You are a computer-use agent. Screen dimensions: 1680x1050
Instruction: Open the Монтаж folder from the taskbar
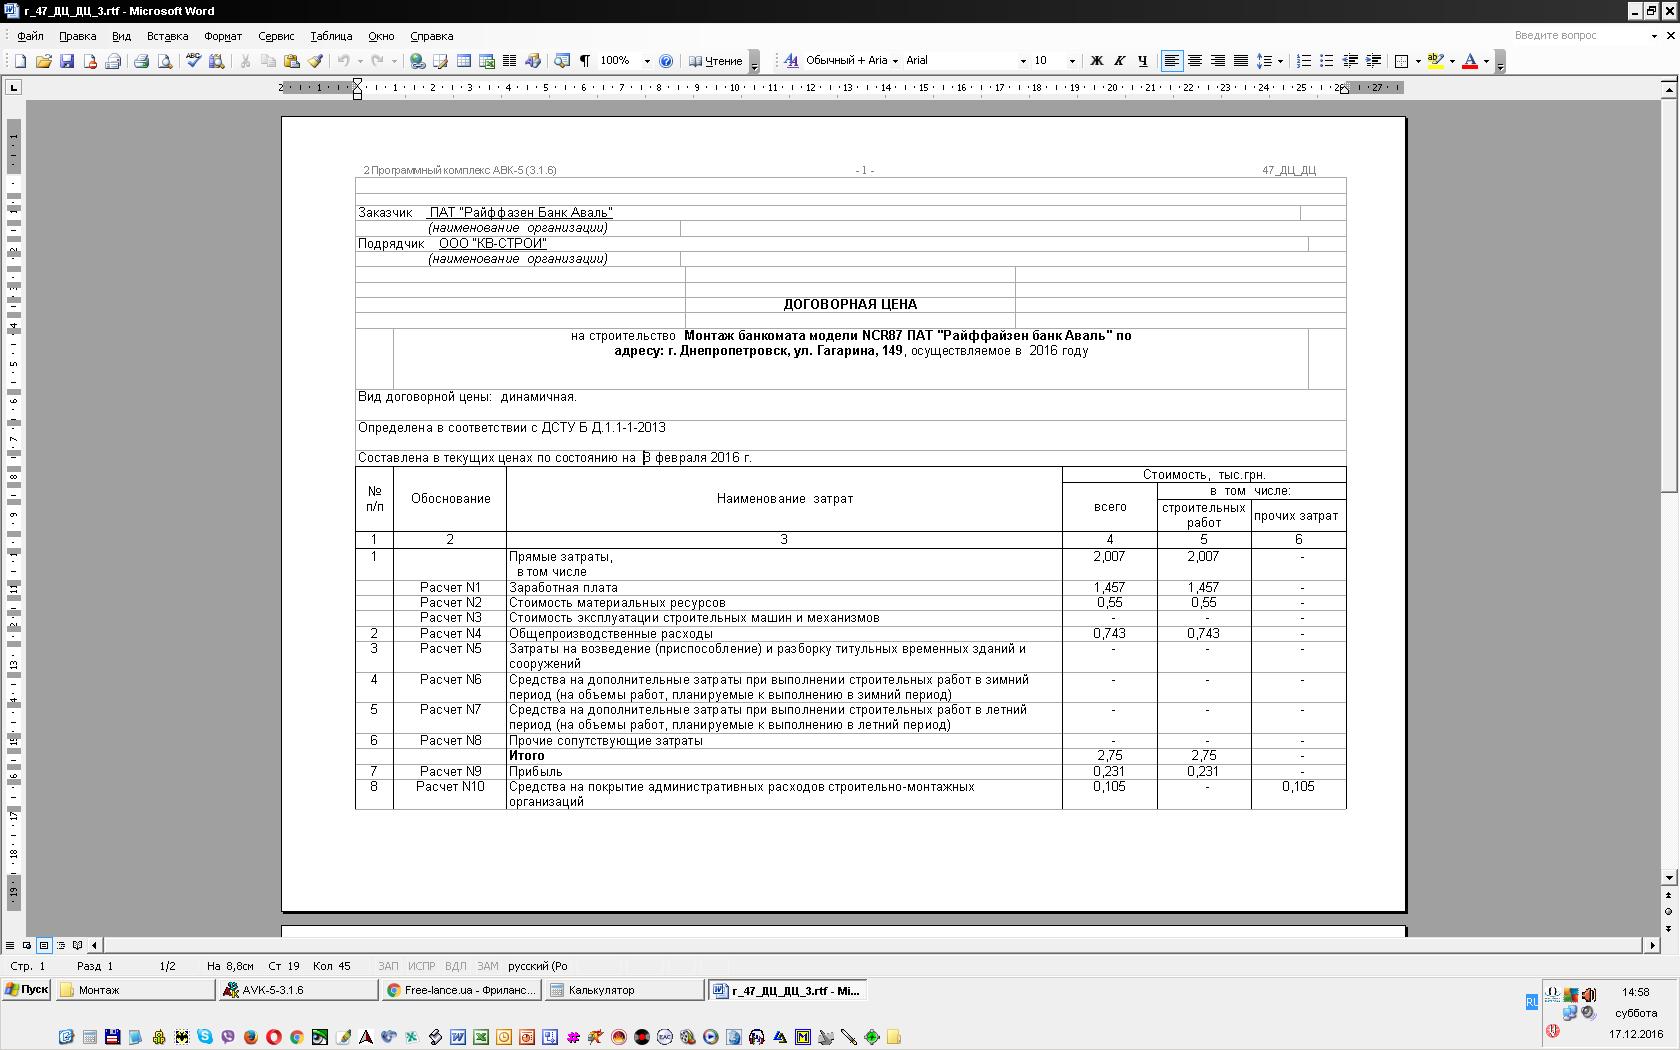pos(136,990)
